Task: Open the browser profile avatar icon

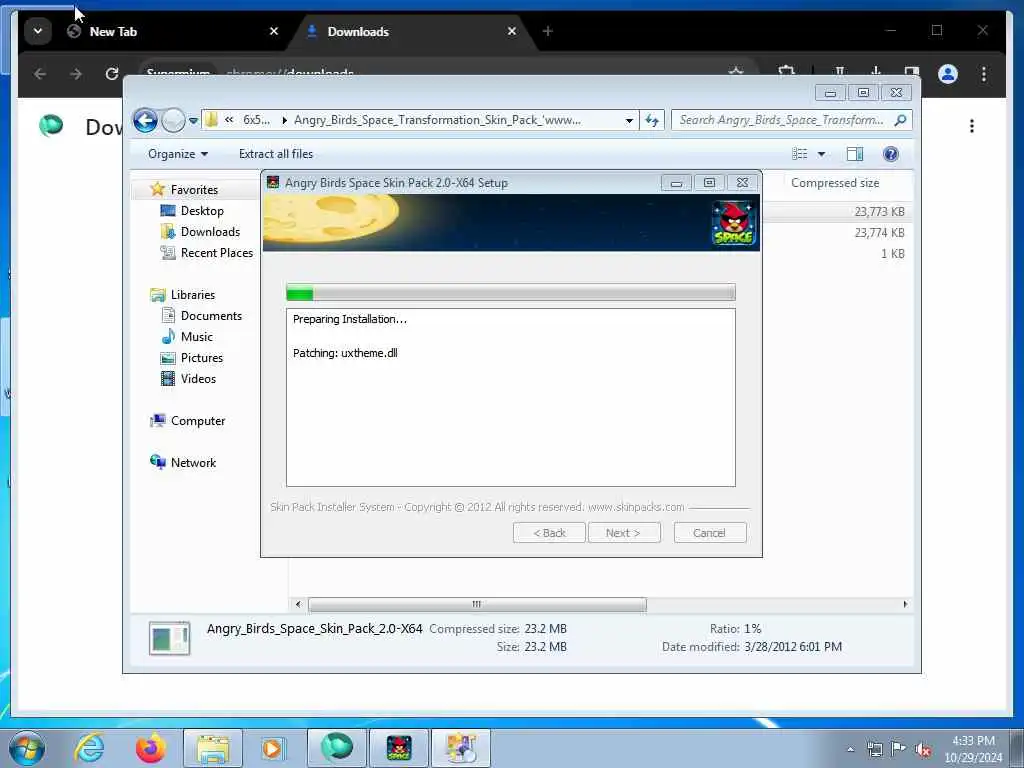Action: coord(948,74)
